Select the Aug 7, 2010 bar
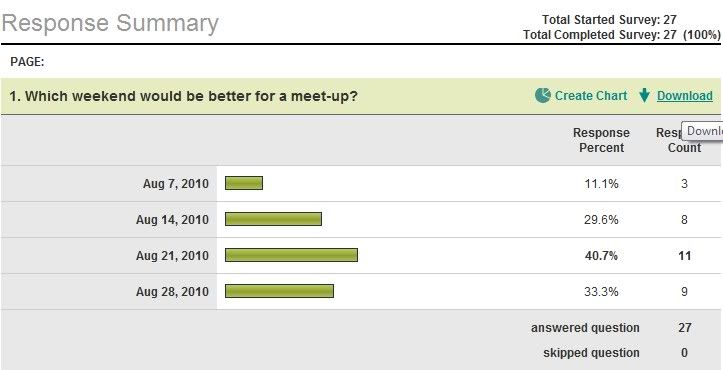The image size is (723, 370). coord(244,183)
